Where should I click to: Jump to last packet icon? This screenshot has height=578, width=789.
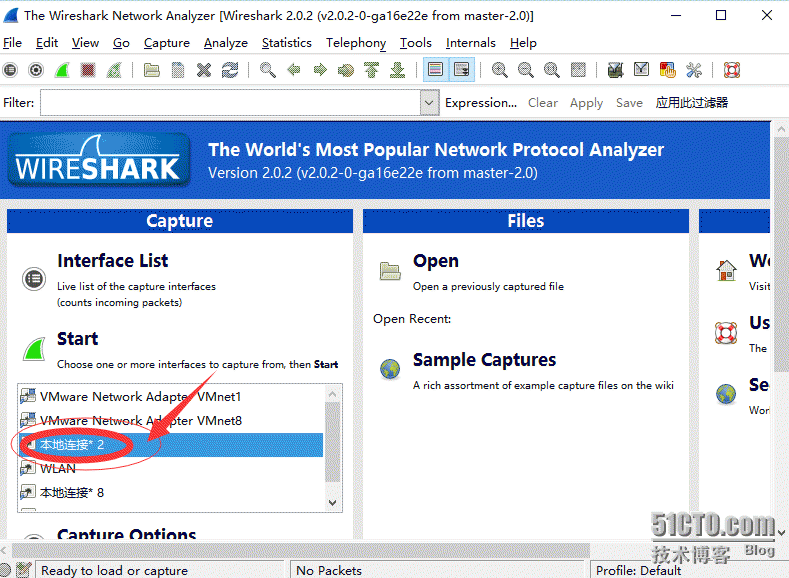pyautogui.click(x=398, y=70)
